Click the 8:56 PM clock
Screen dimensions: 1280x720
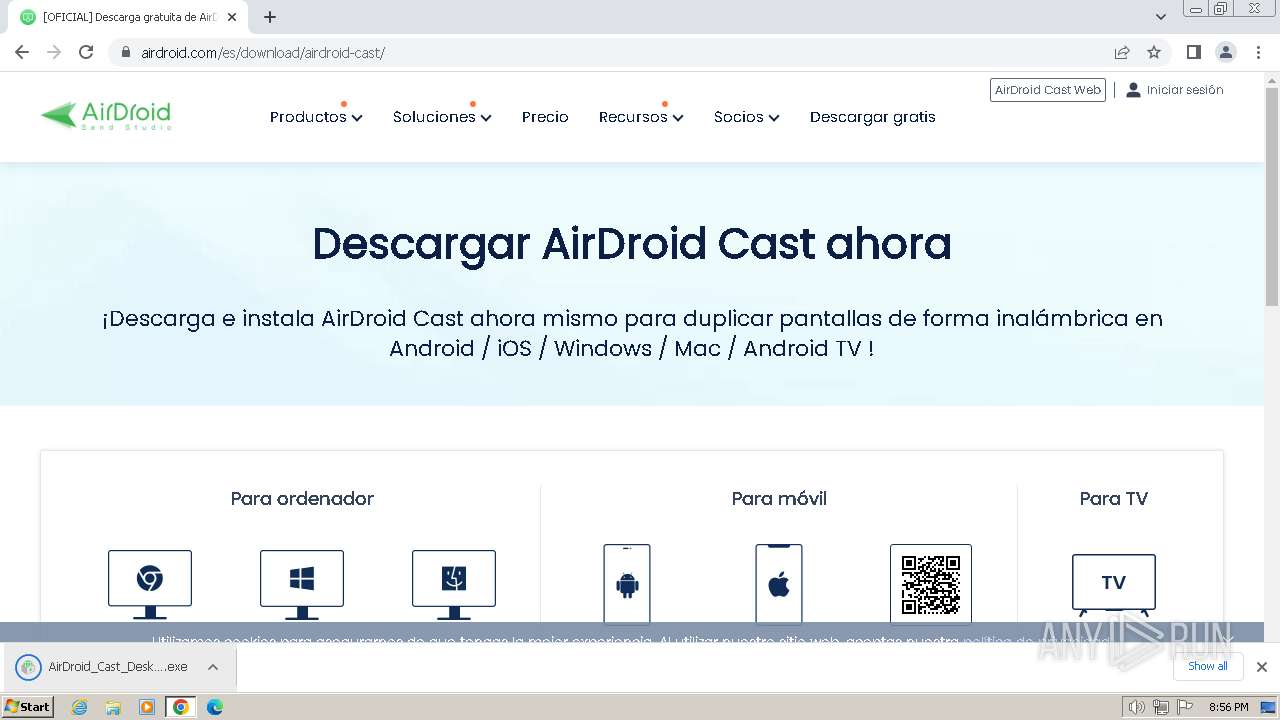pos(1228,707)
